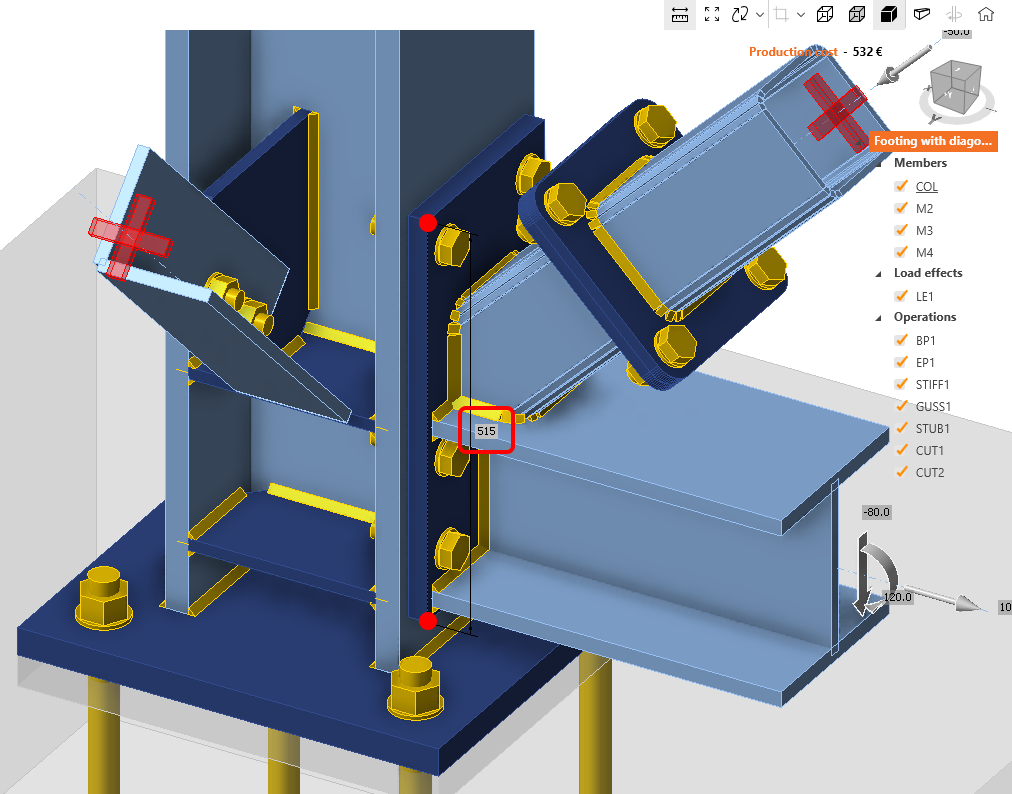Switch to shaded wireframe cube view
The height and width of the screenshot is (794, 1012).
click(x=857, y=14)
